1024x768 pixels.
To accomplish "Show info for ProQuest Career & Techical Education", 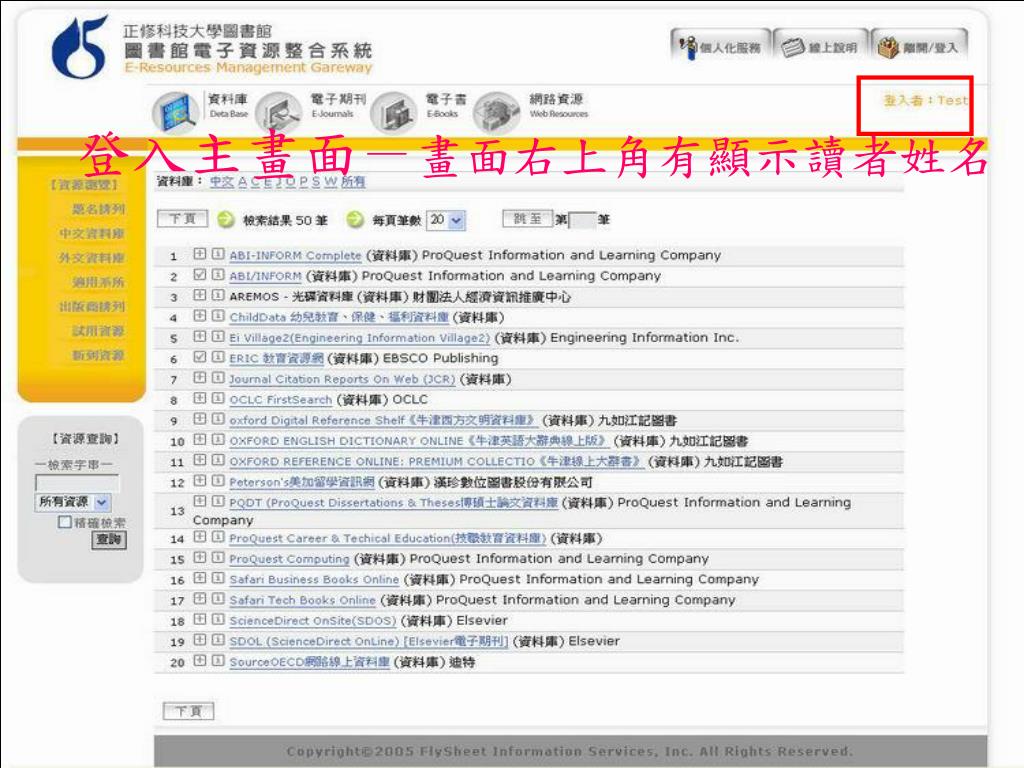I will [x=218, y=537].
